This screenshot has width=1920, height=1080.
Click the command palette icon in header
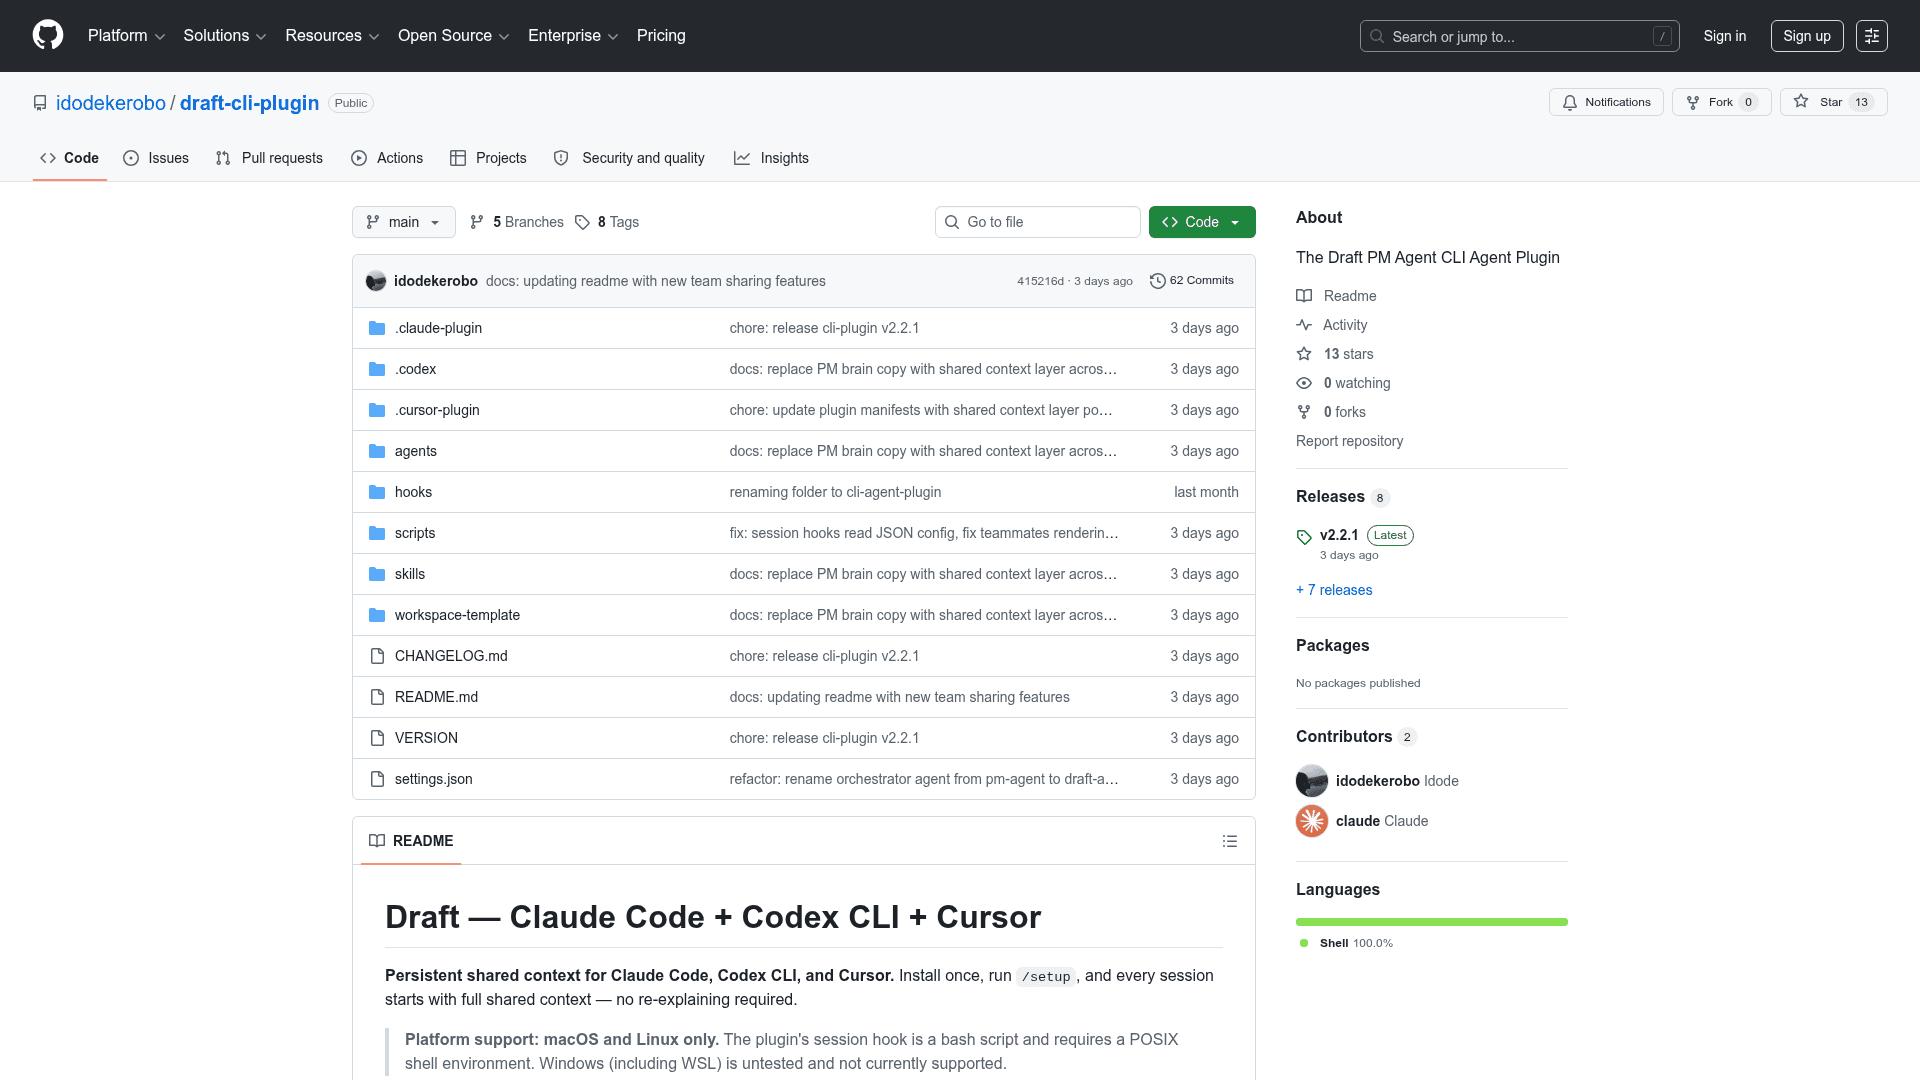(1872, 36)
